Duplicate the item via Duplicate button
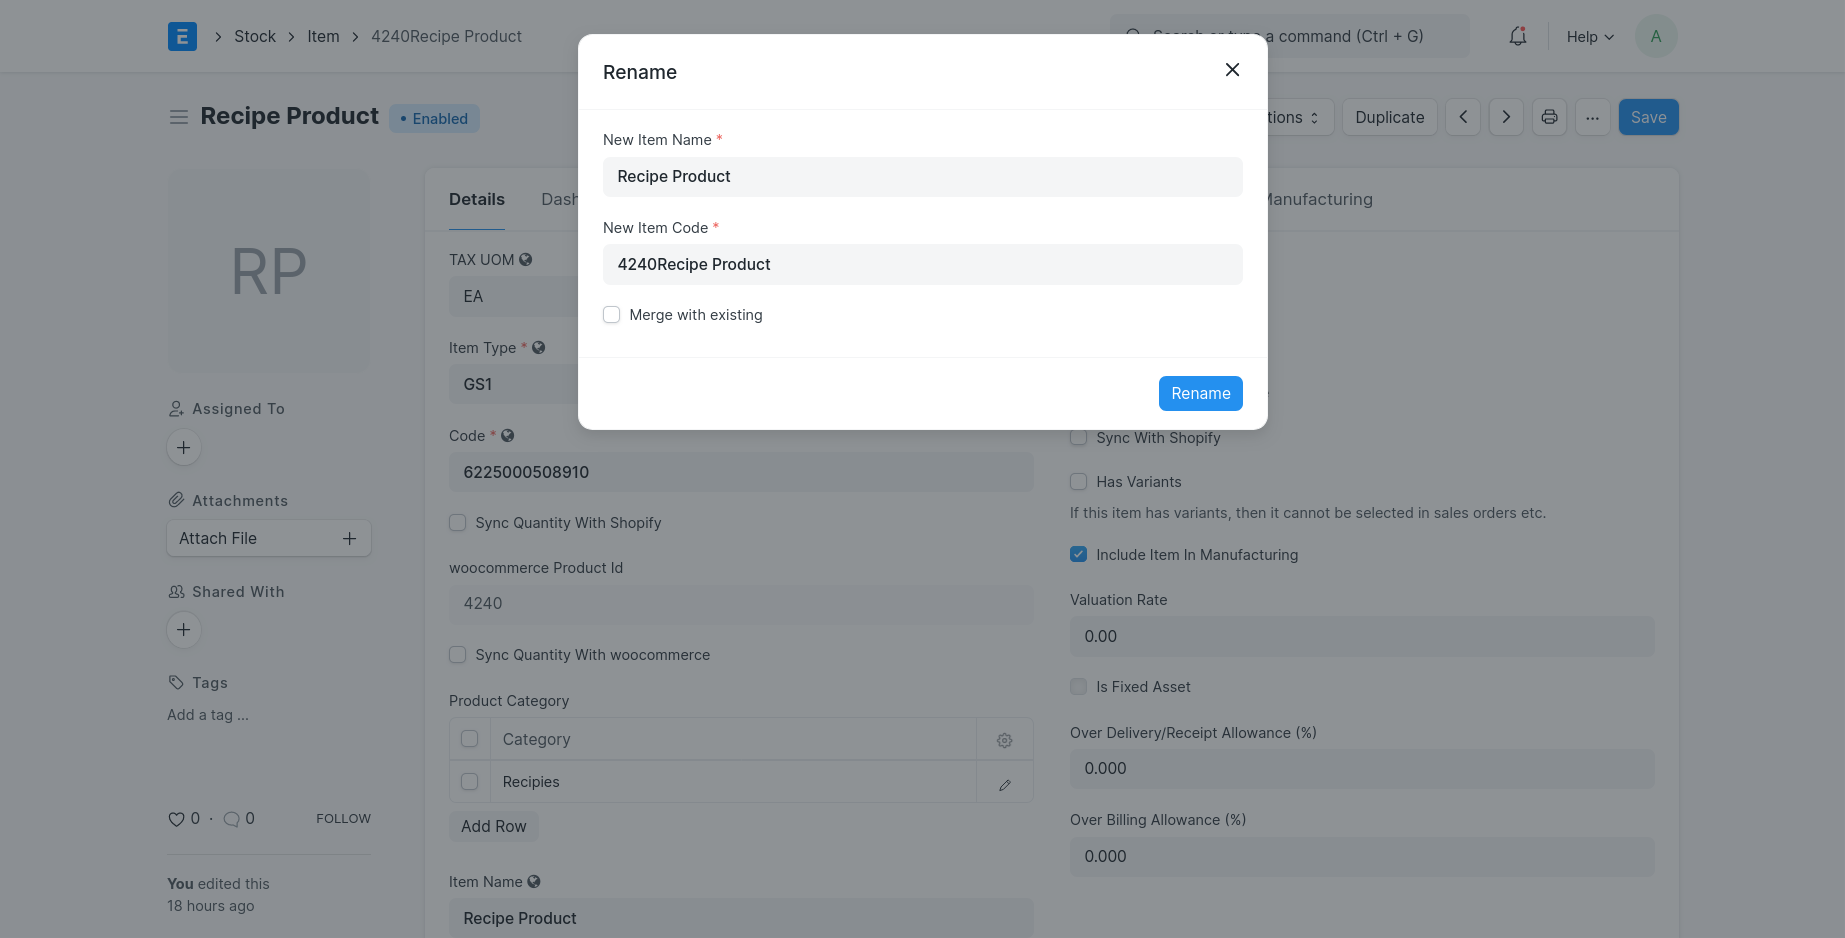The width and height of the screenshot is (1845, 938). tap(1389, 117)
